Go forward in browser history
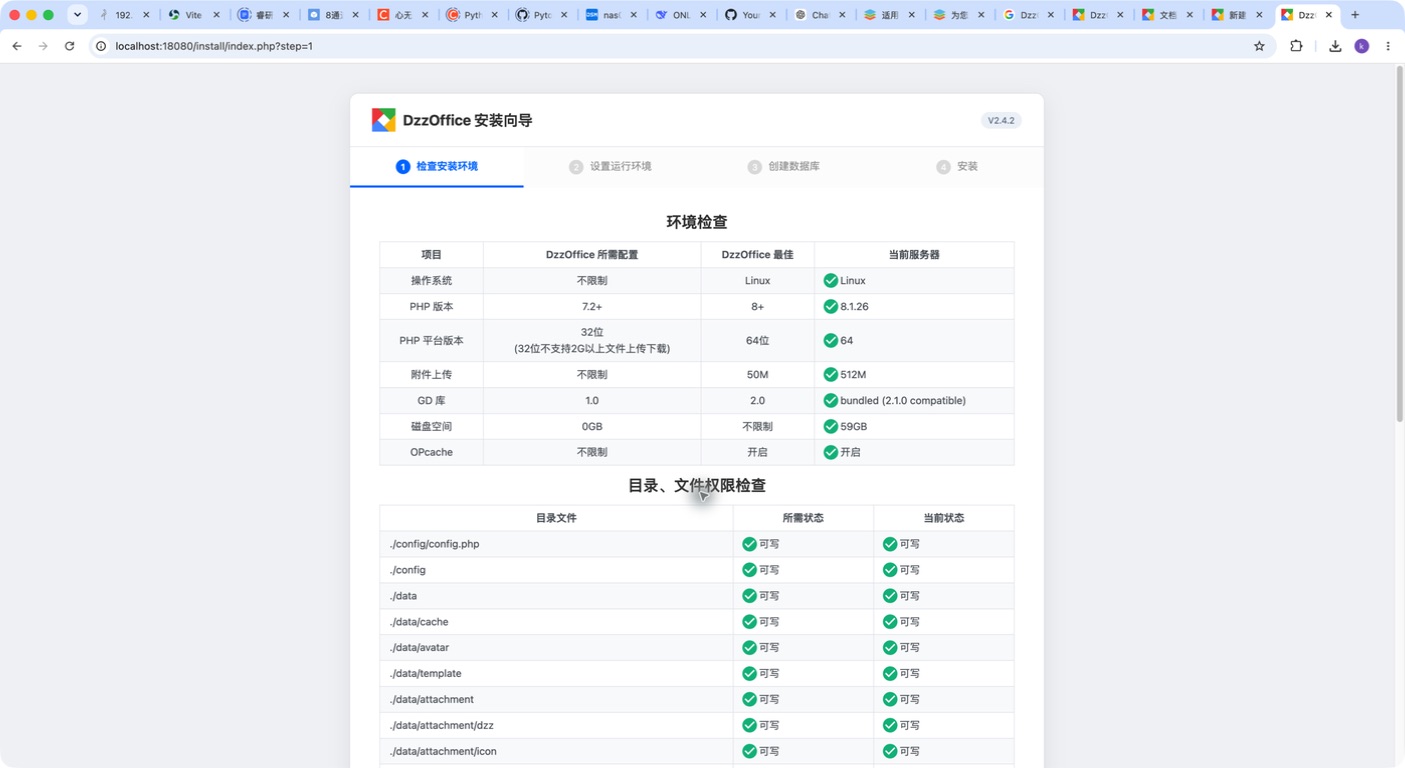1405x768 pixels. pos(43,46)
